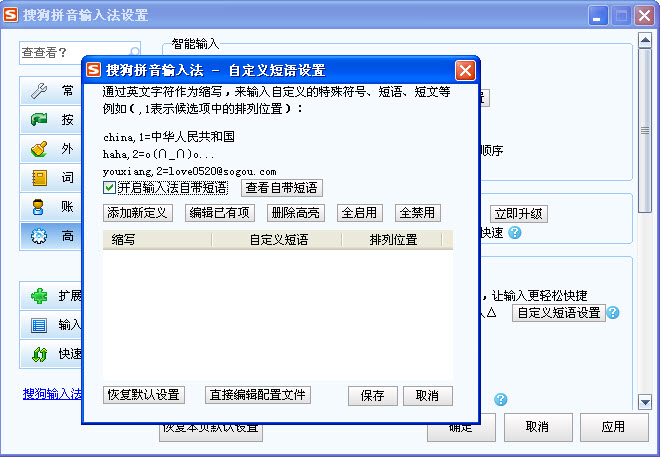Click the green key-arrow sidebar icon
The image size is (661, 457).
39,120
